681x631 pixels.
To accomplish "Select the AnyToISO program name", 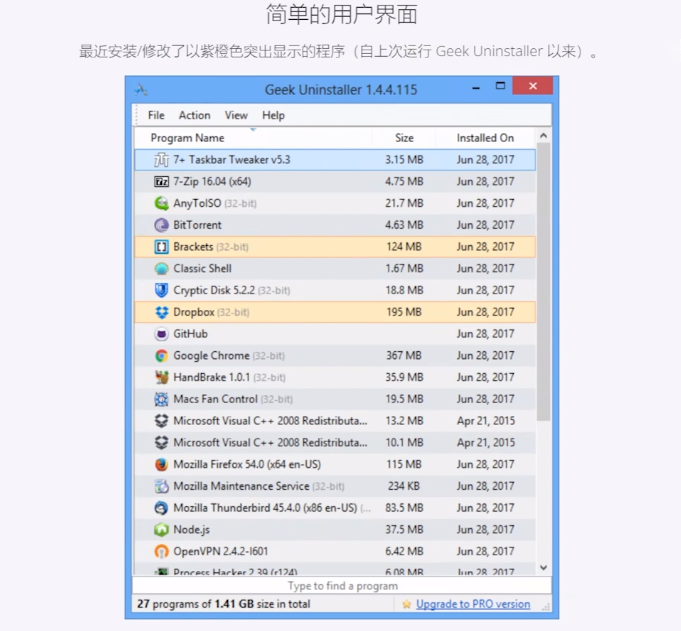I will (197, 203).
